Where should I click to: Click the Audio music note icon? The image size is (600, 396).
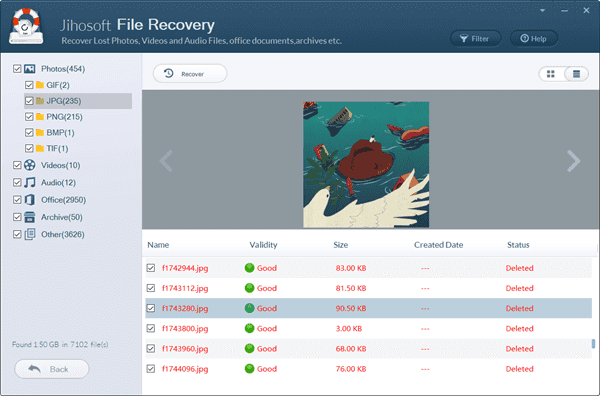pos(29,183)
